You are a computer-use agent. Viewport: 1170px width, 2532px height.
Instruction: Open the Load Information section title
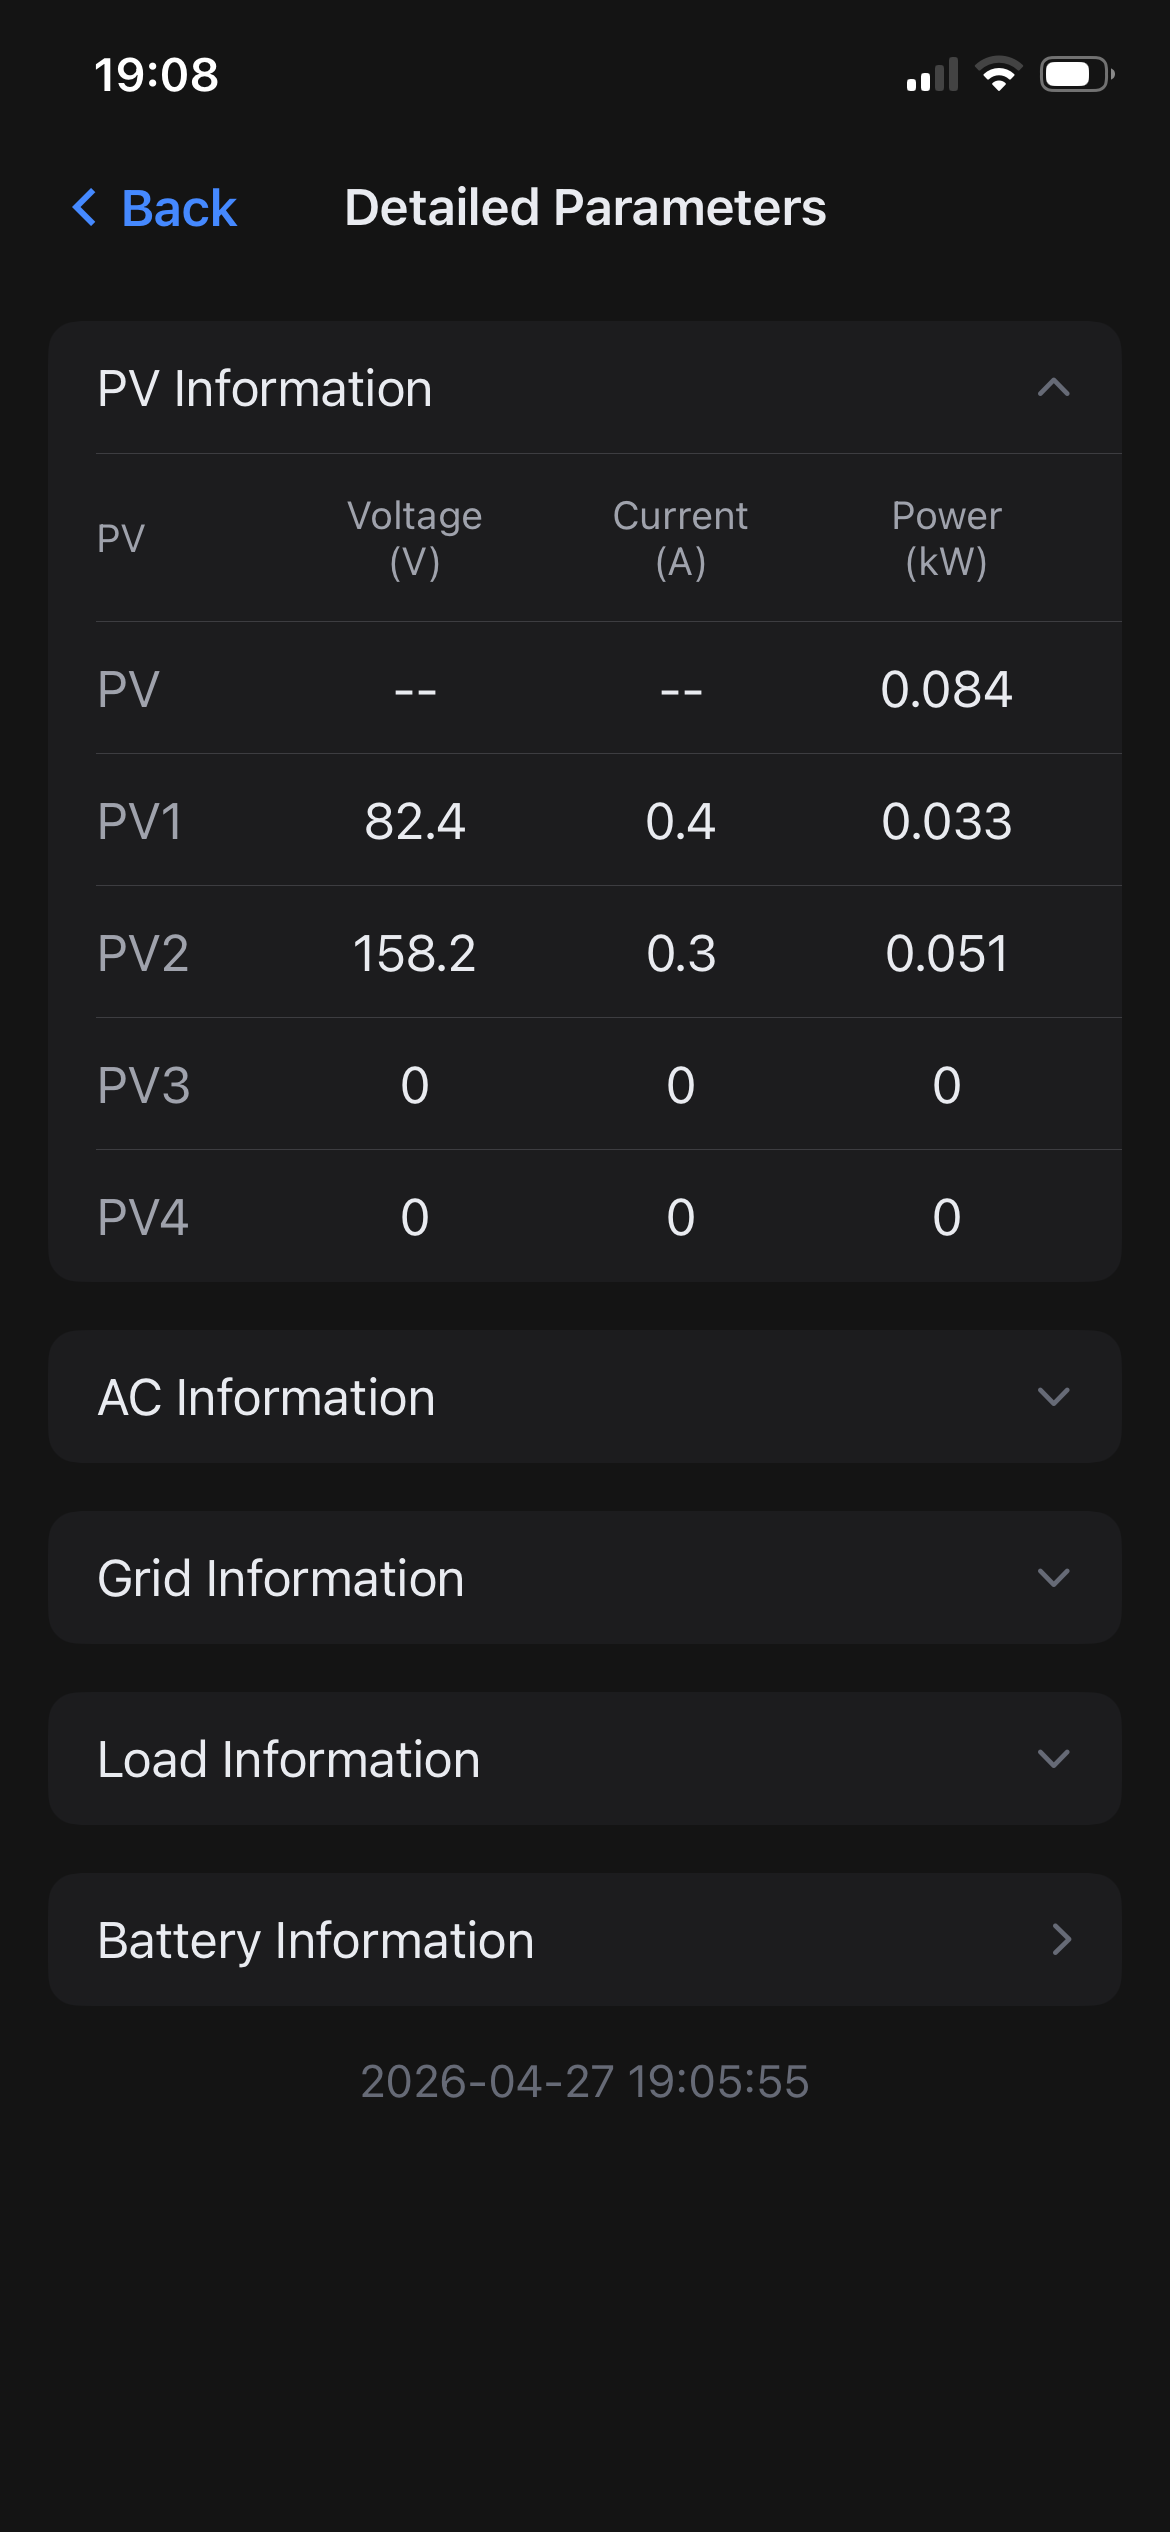click(x=289, y=1759)
